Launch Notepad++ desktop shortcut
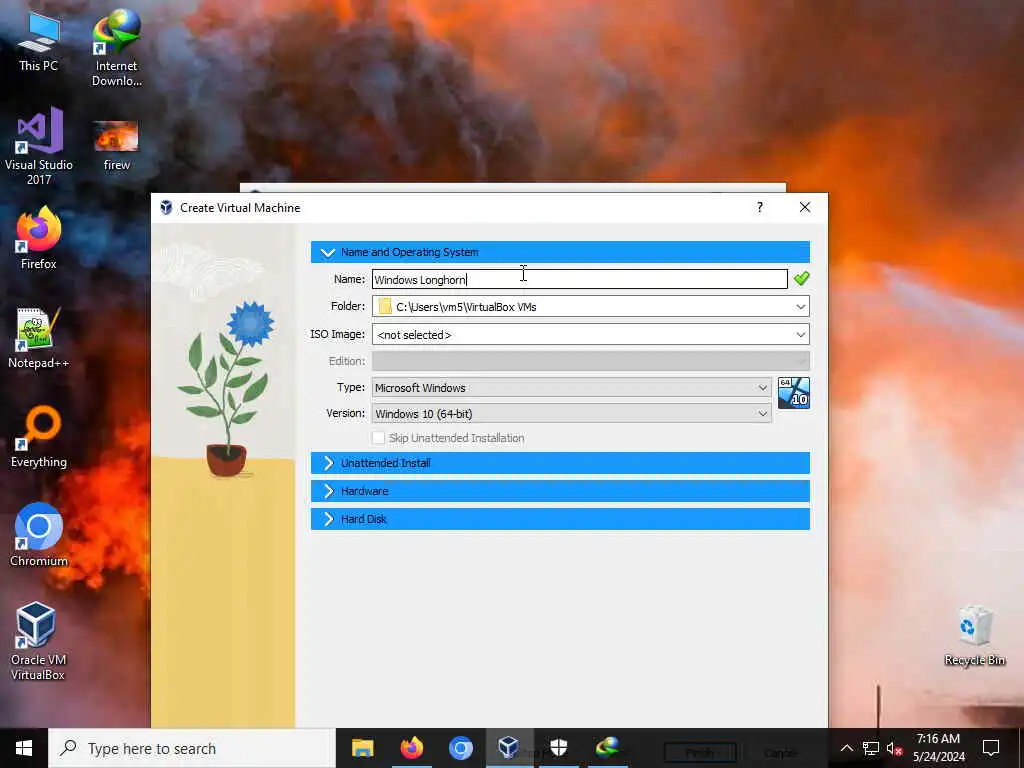Image resolution: width=1024 pixels, height=768 pixels. (39, 338)
